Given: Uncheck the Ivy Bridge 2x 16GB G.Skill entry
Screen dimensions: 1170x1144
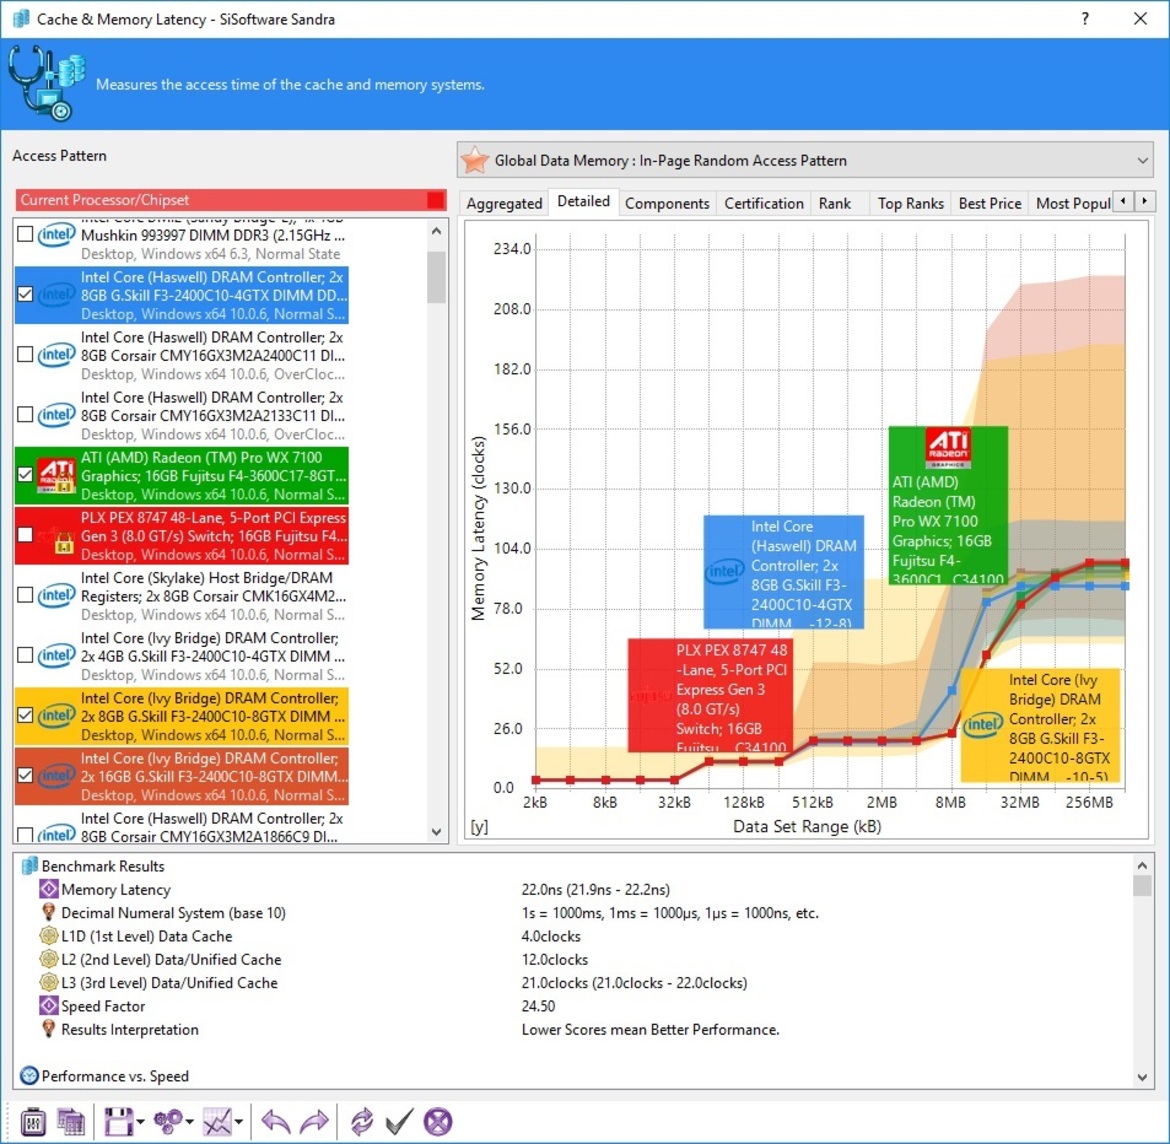Looking at the screenshot, I should pos(25,775).
